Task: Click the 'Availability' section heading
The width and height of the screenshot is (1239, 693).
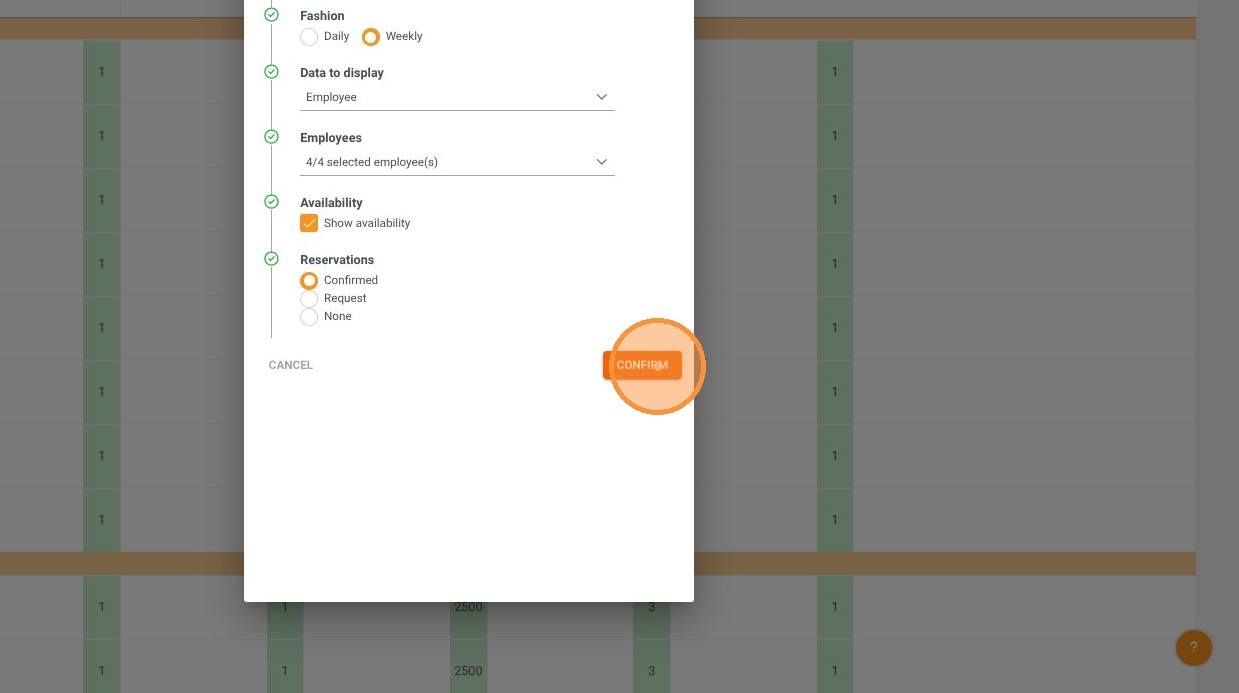Action: coord(331,203)
